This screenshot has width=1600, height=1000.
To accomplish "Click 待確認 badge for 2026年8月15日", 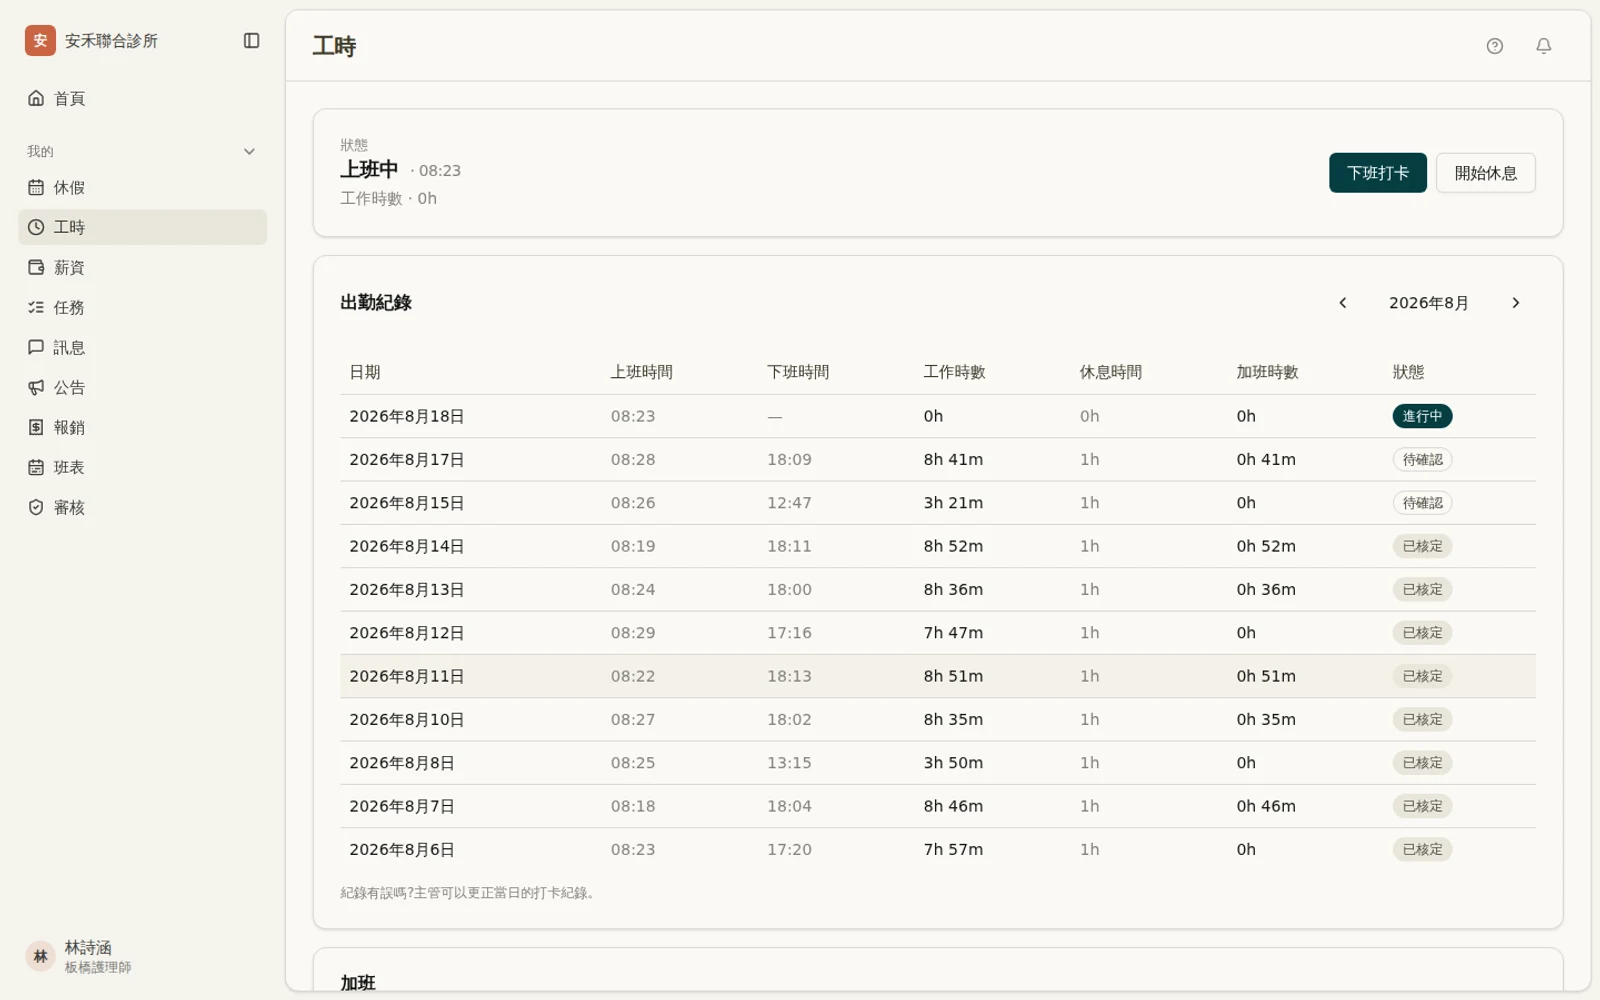I will tap(1422, 503).
